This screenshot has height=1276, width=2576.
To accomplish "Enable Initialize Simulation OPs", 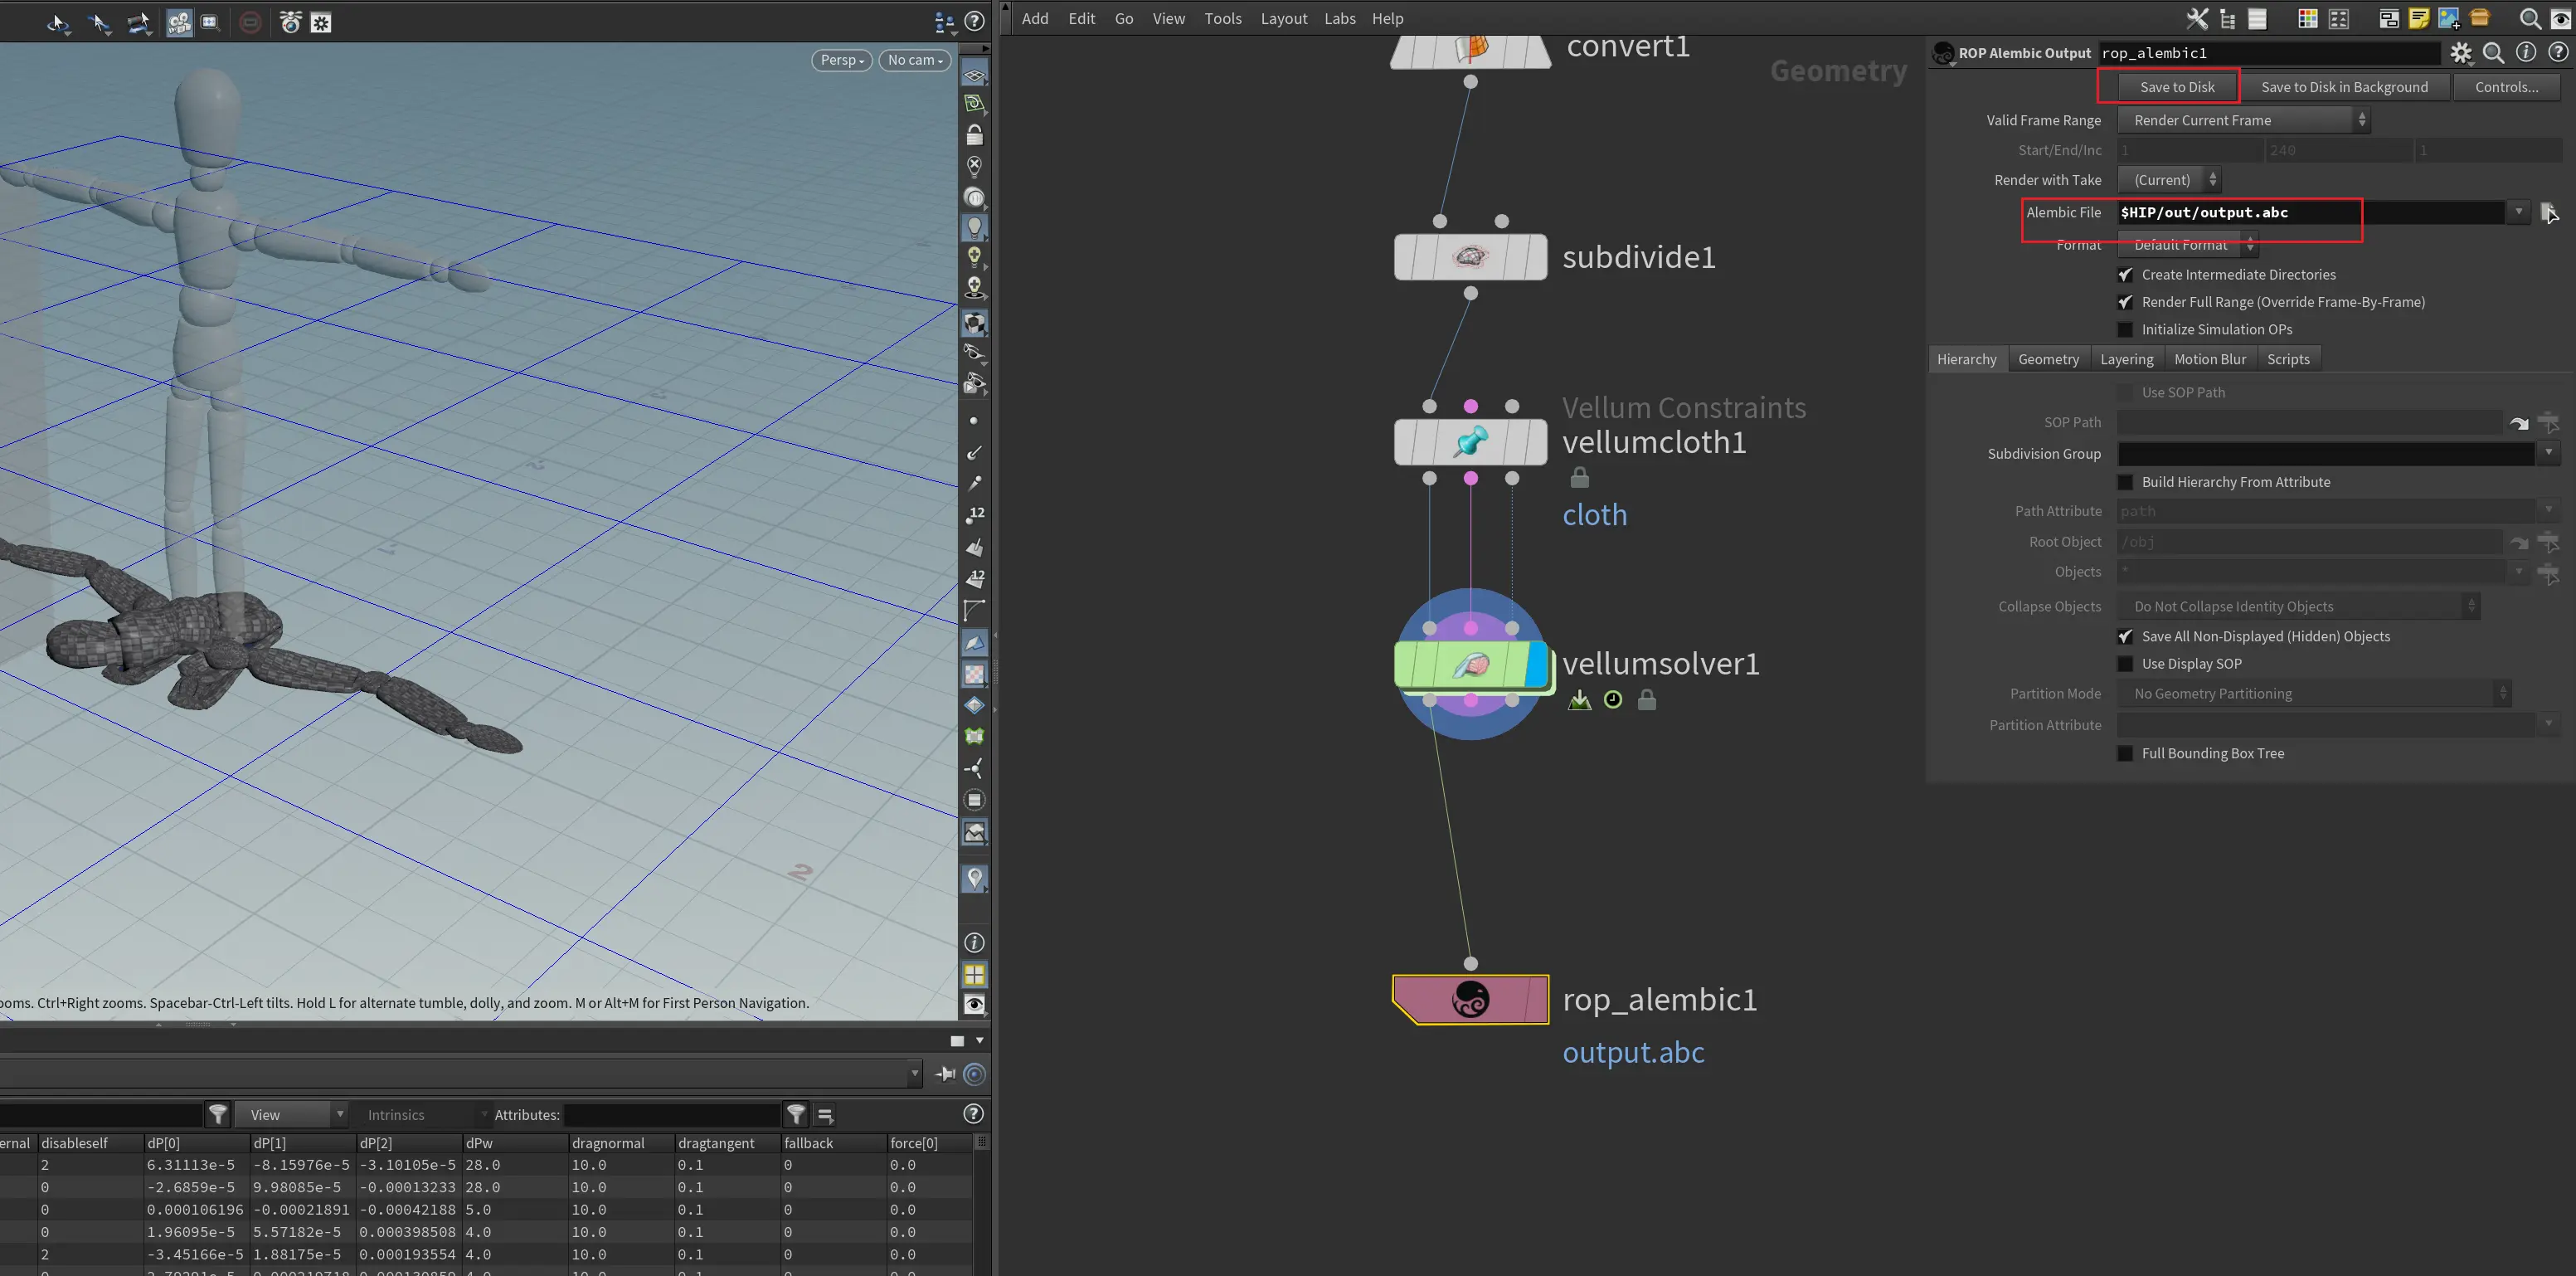I will pyautogui.click(x=2125, y=329).
